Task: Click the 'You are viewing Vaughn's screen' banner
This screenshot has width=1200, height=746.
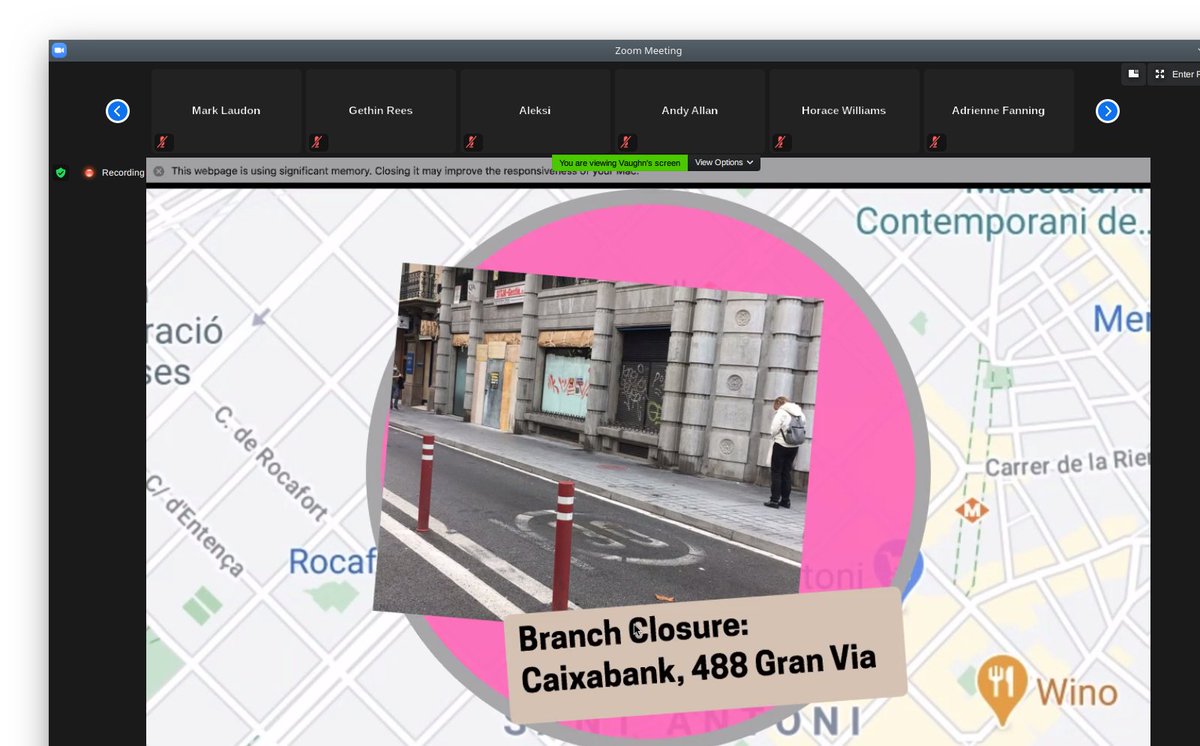Action: coord(620,162)
